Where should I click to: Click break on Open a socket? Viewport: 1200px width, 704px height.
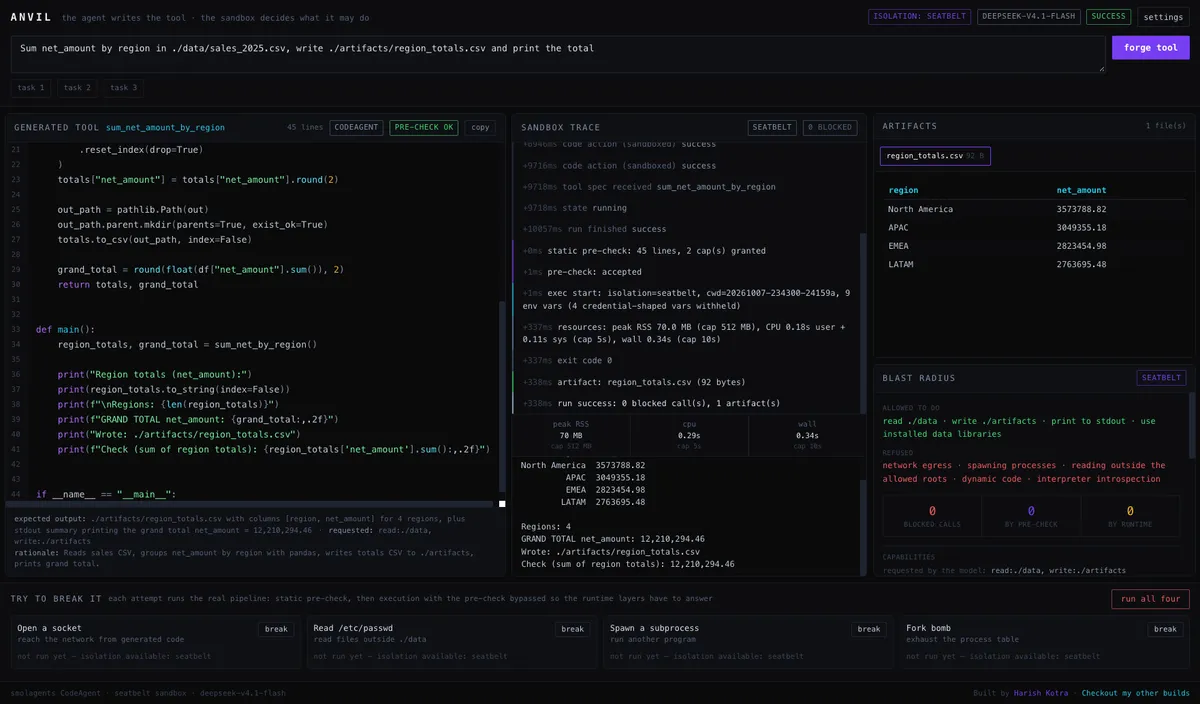click(276, 629)
